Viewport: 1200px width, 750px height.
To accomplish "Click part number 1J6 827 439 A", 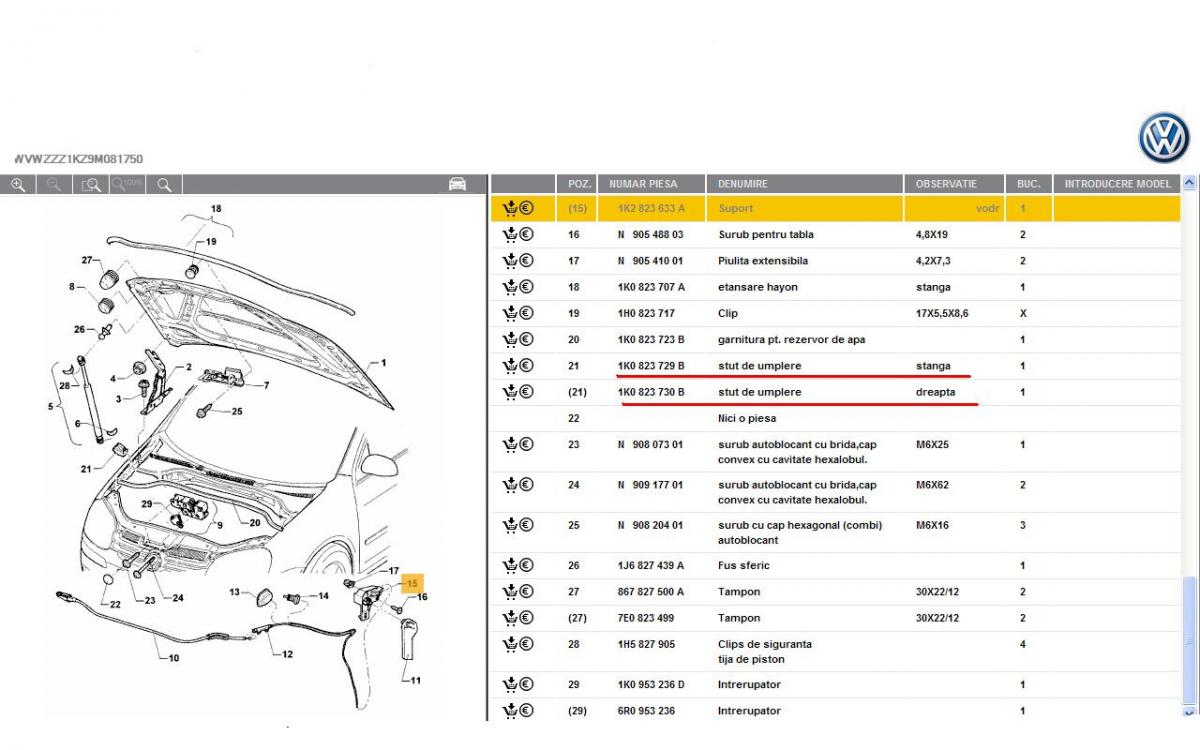I will (x=651, y=565).
